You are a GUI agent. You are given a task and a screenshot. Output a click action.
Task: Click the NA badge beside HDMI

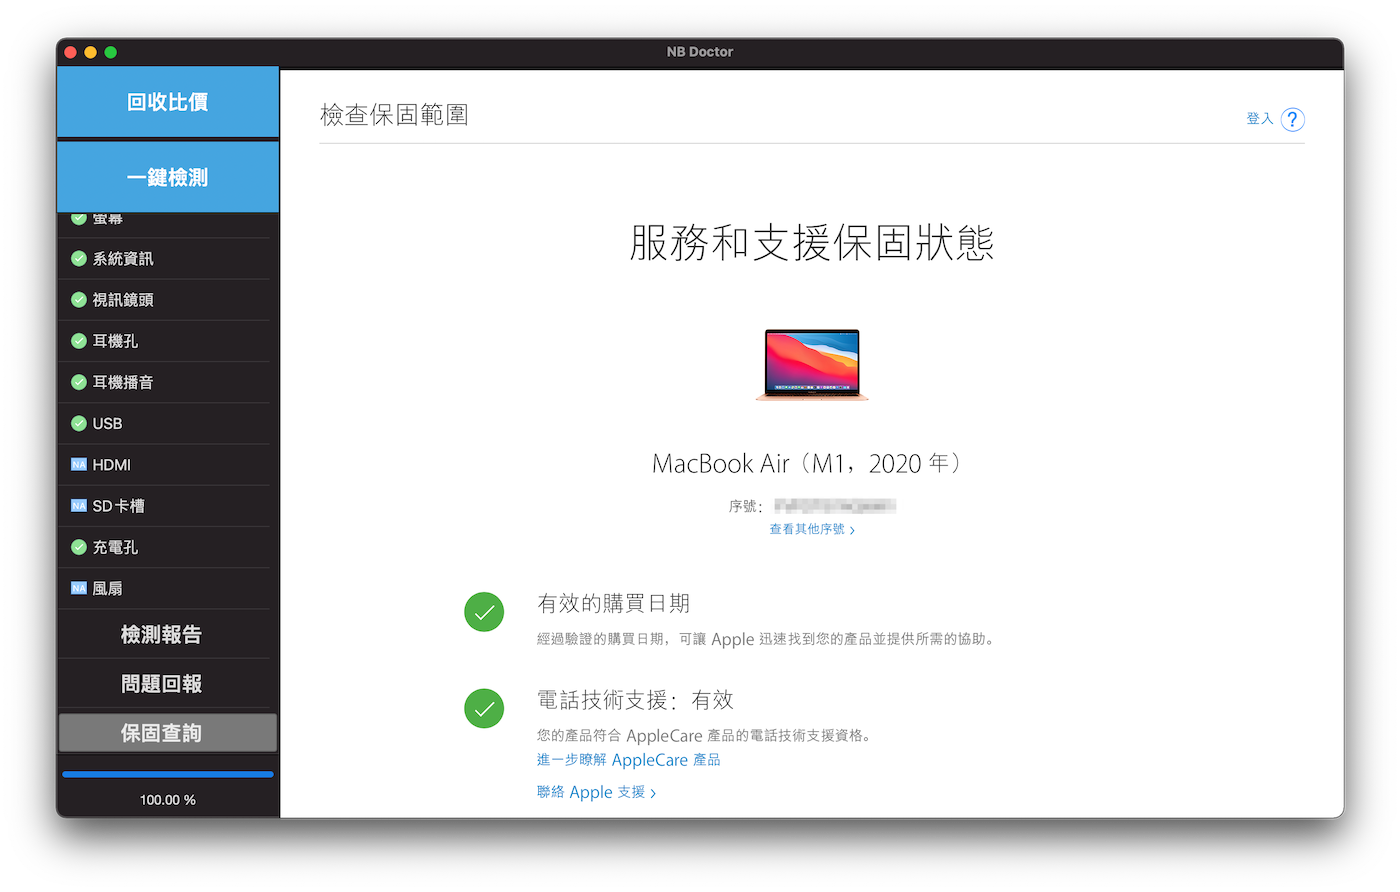(79, 465)
